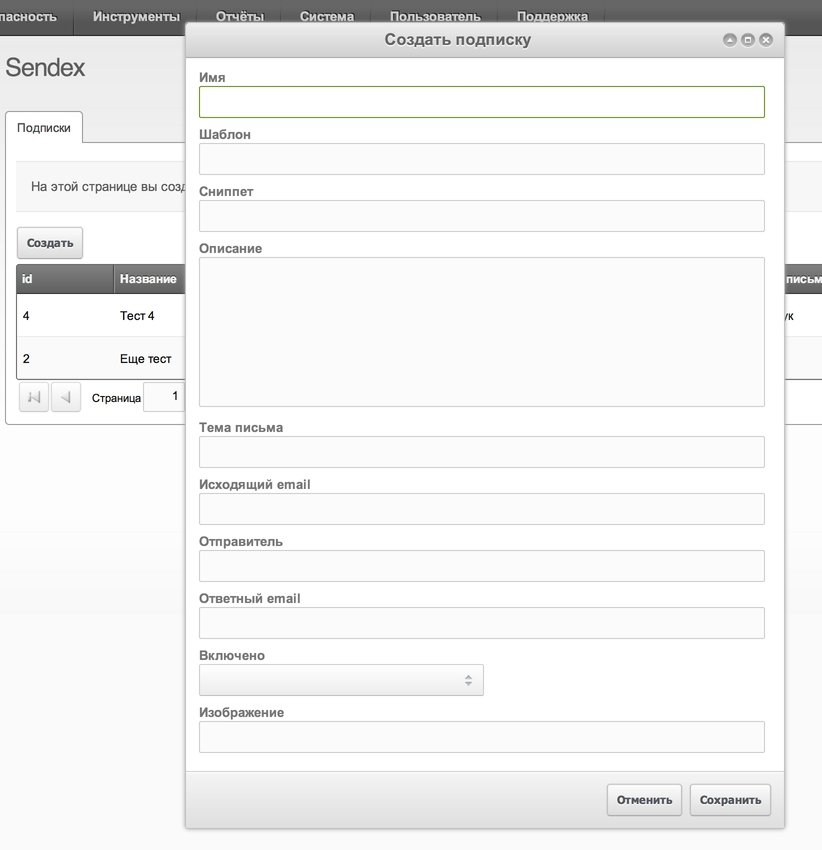This screenshot has width=822, height=850.
Task: Close the Создать подписку dialog
Action: 766,40
